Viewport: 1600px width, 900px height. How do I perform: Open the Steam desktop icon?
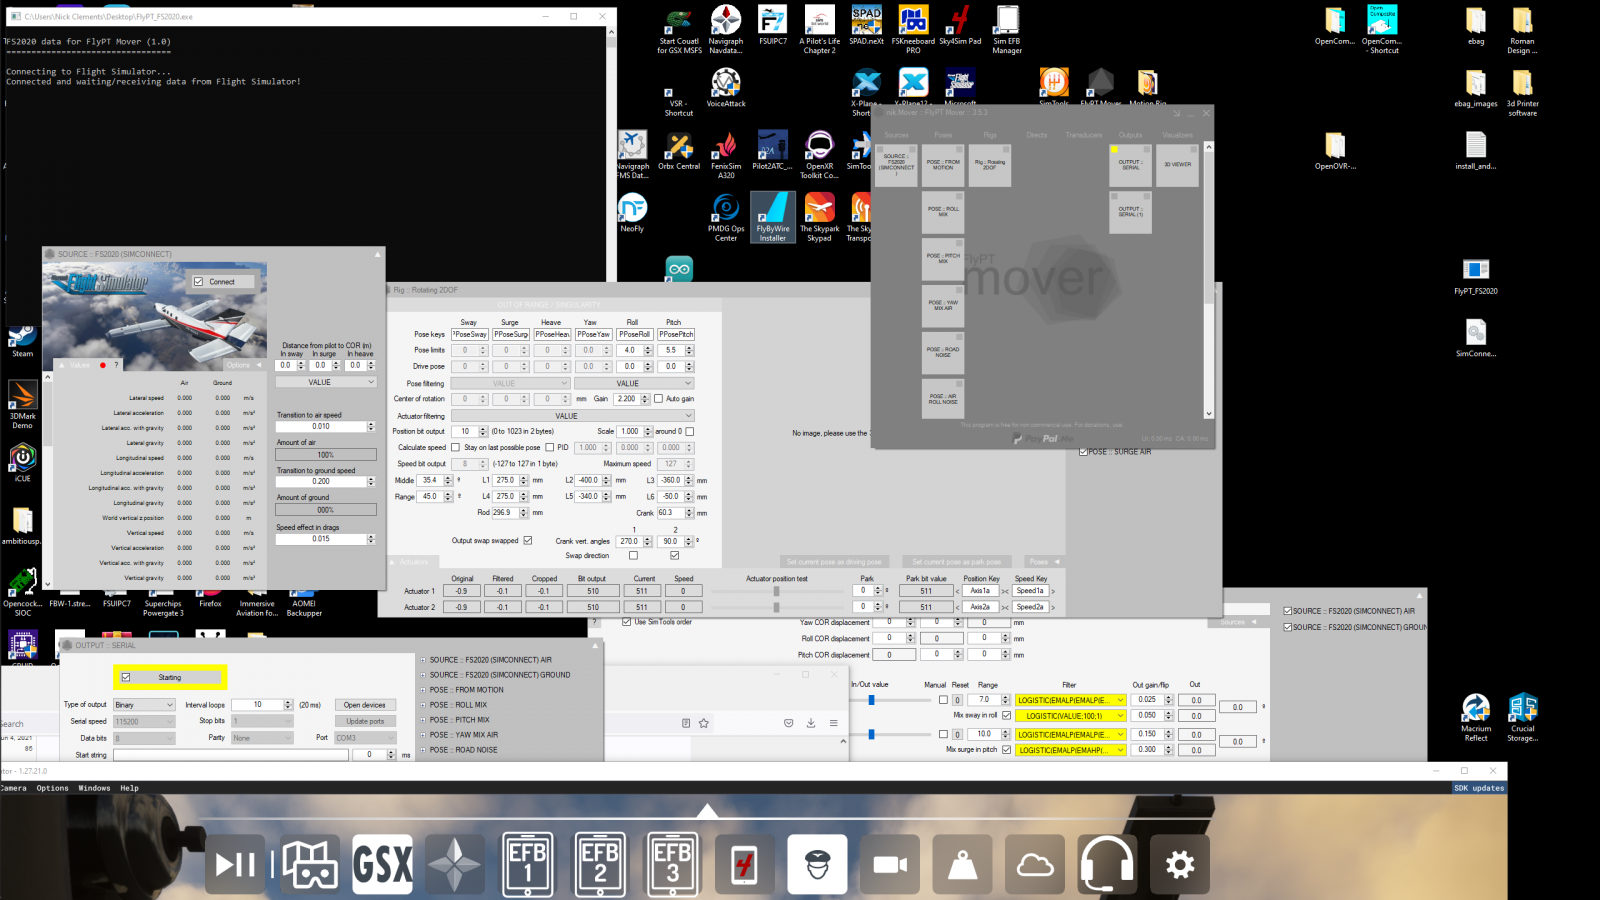coord(22,341)
